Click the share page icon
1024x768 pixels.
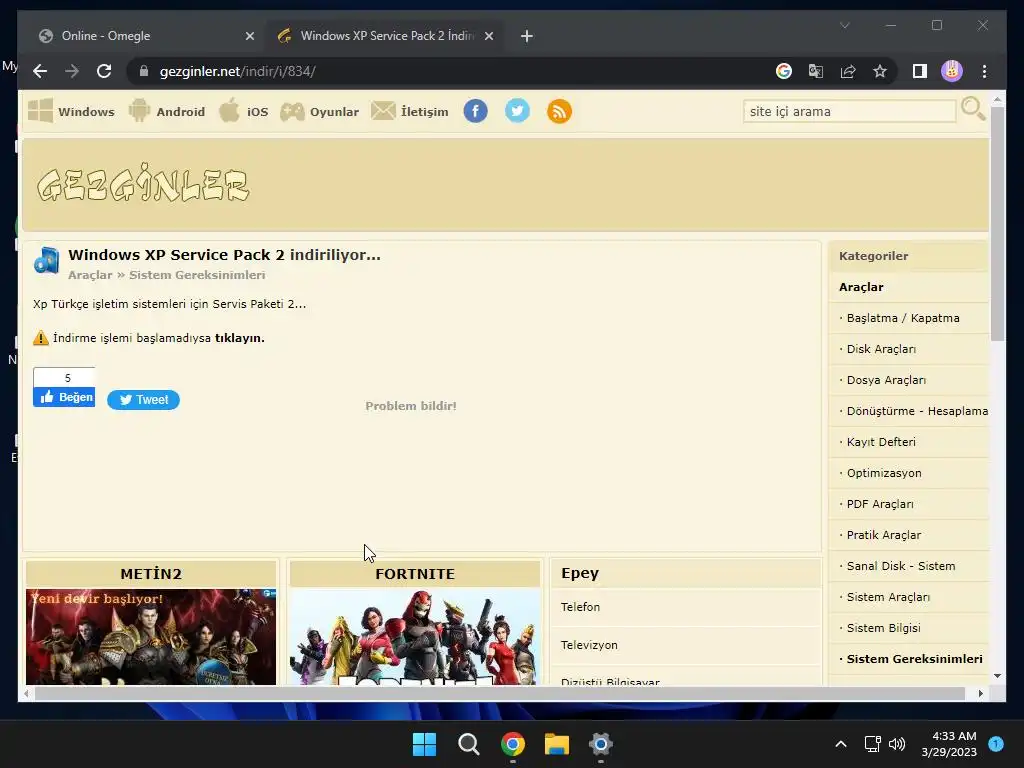point(848,71)
